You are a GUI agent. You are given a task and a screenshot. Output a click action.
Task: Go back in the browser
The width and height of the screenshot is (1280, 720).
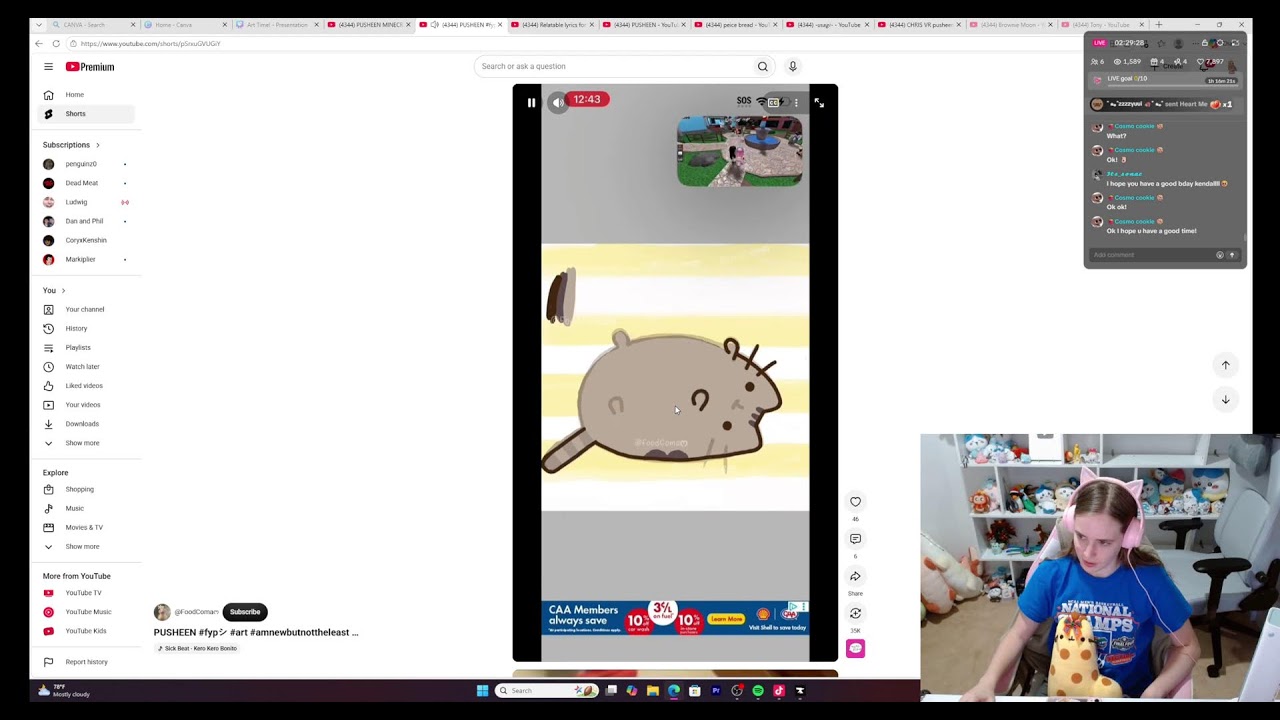[x=39, y=44]
